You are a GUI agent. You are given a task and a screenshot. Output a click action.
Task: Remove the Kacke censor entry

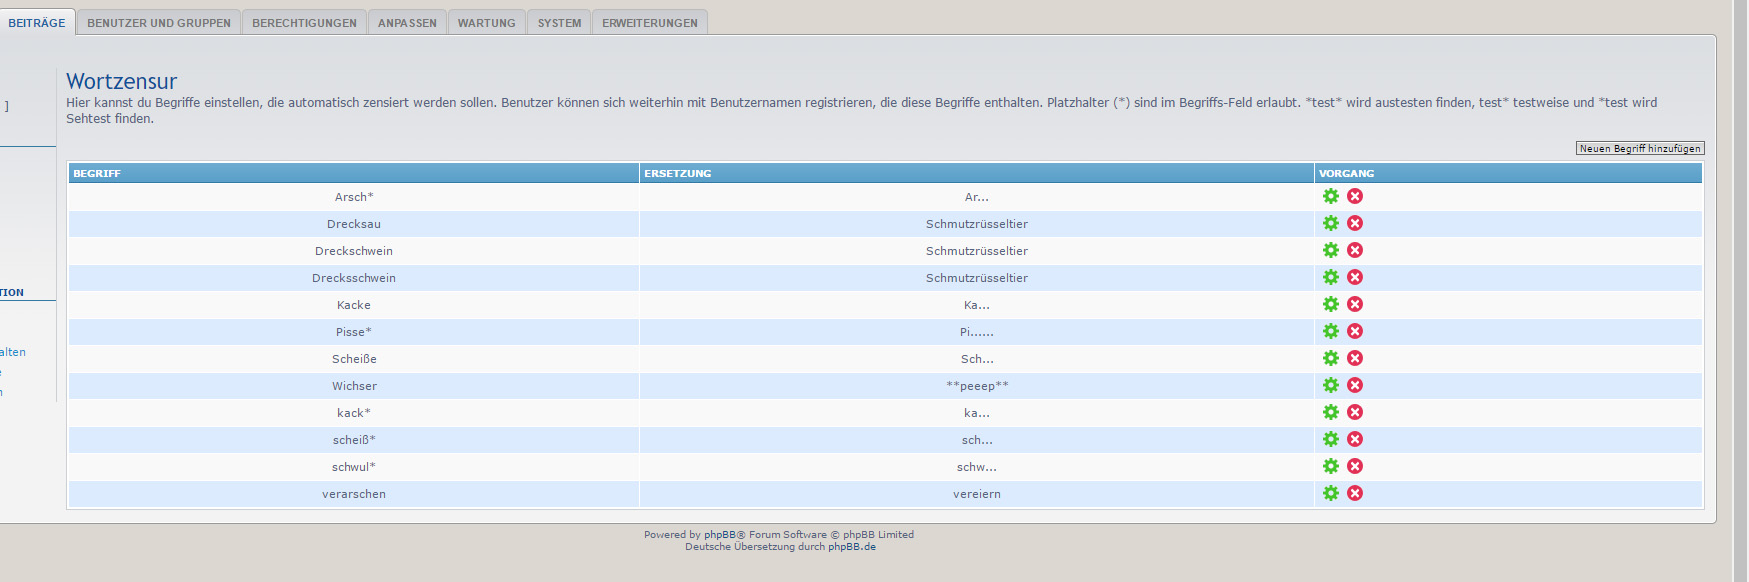[x=1355, y=304]
